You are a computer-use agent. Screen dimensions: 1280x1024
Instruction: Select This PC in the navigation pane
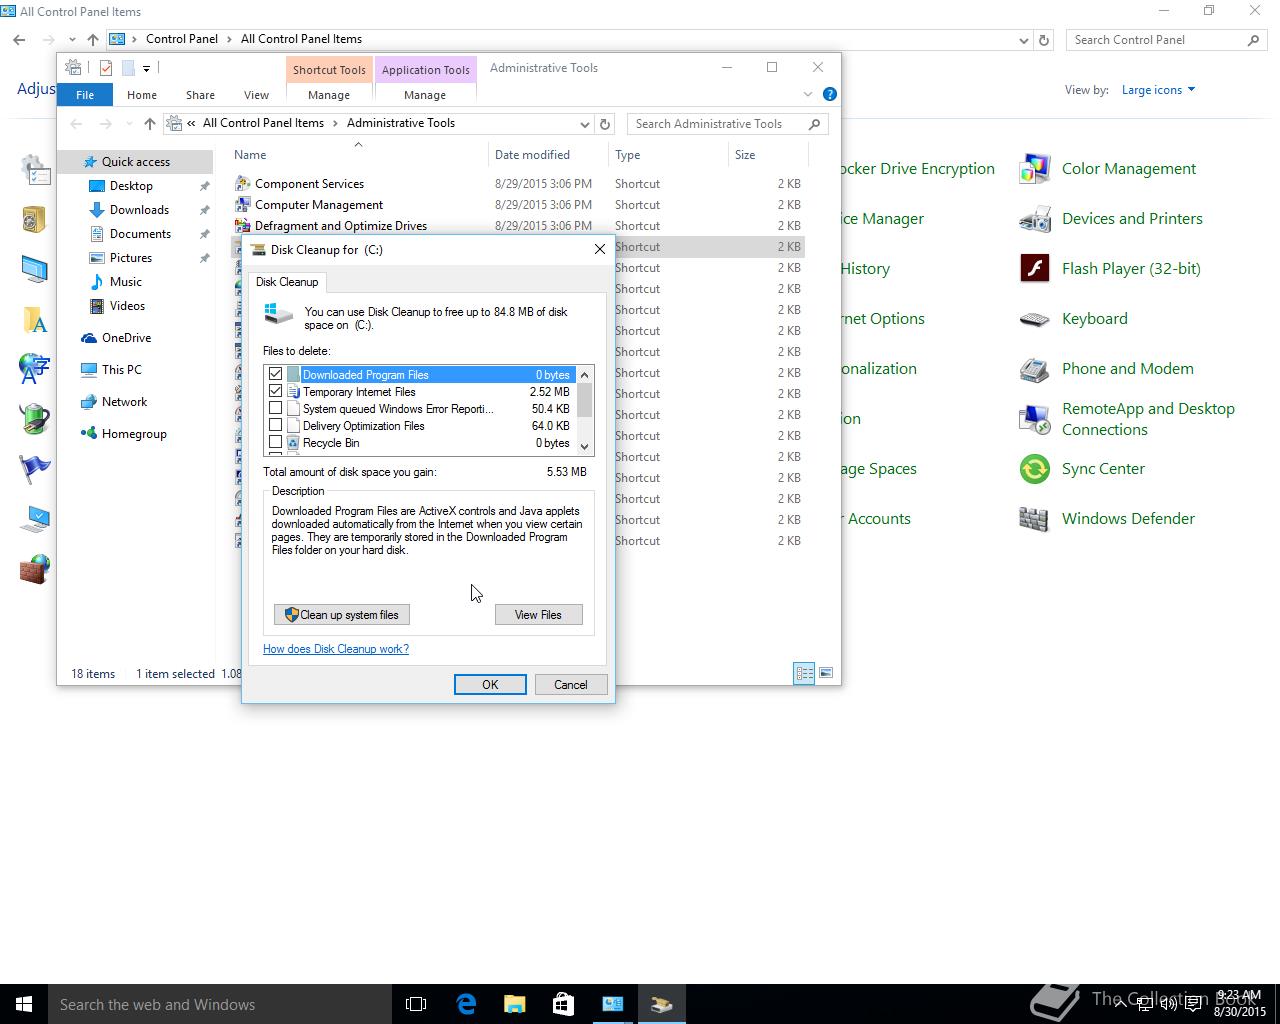click(x=122, y=370)
